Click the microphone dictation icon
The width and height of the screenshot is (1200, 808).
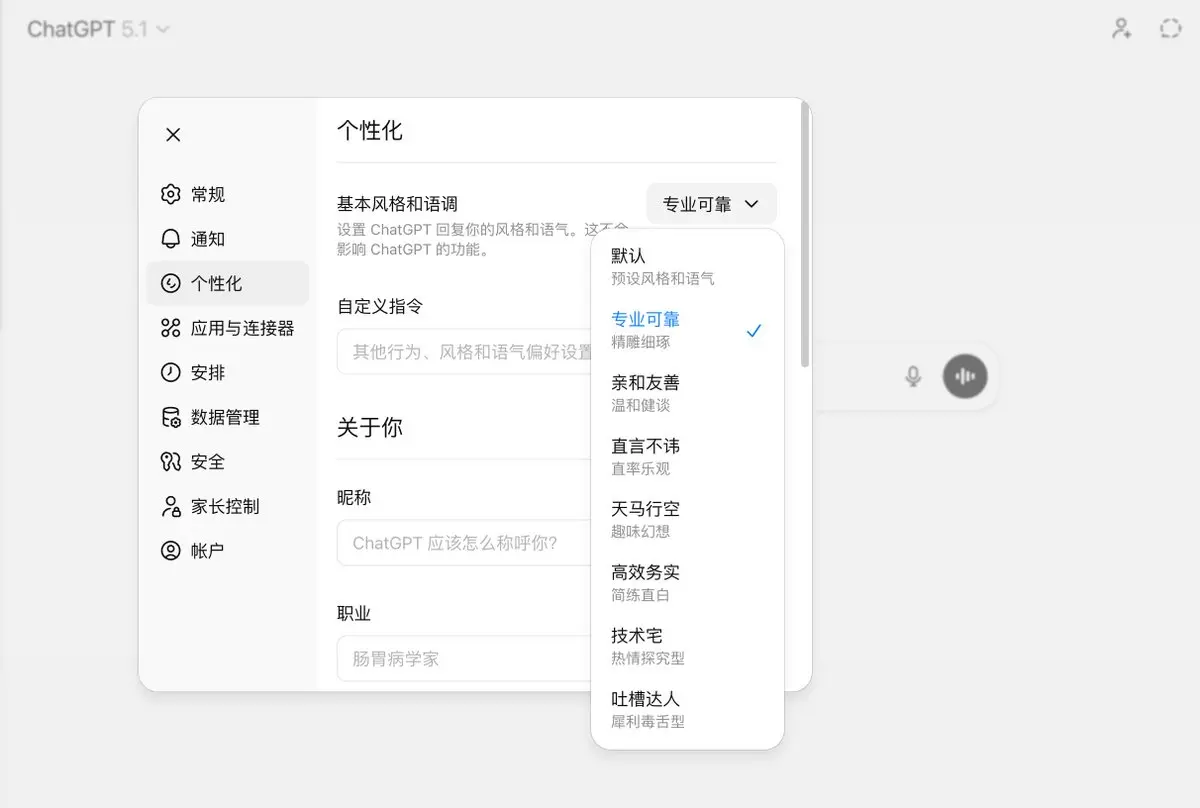point(913,376)
